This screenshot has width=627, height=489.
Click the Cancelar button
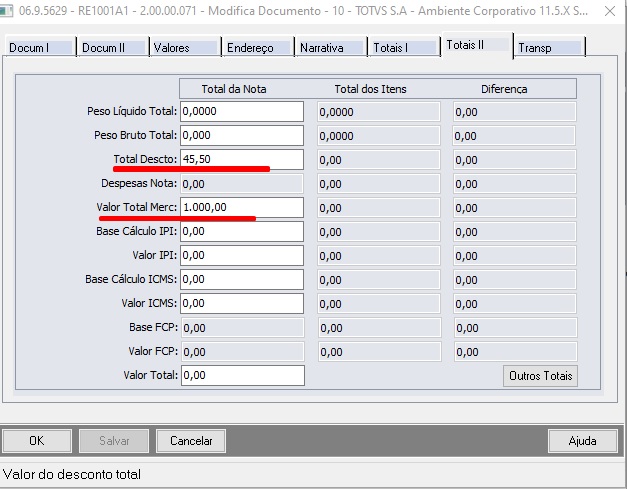point(191,441)
